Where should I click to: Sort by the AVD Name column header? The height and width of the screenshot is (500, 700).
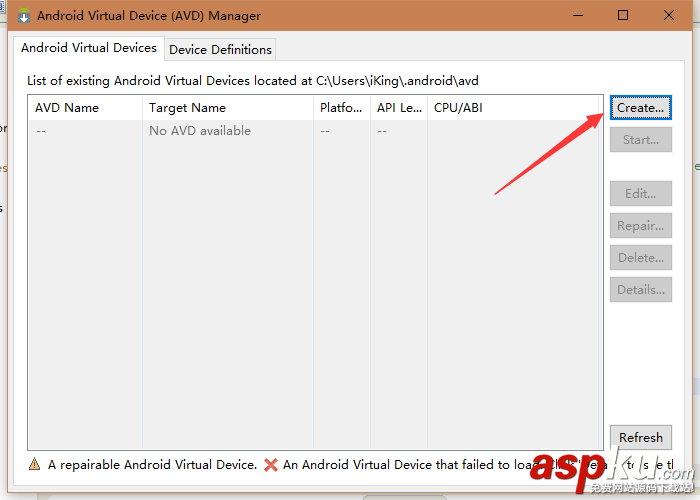[85, 108]
